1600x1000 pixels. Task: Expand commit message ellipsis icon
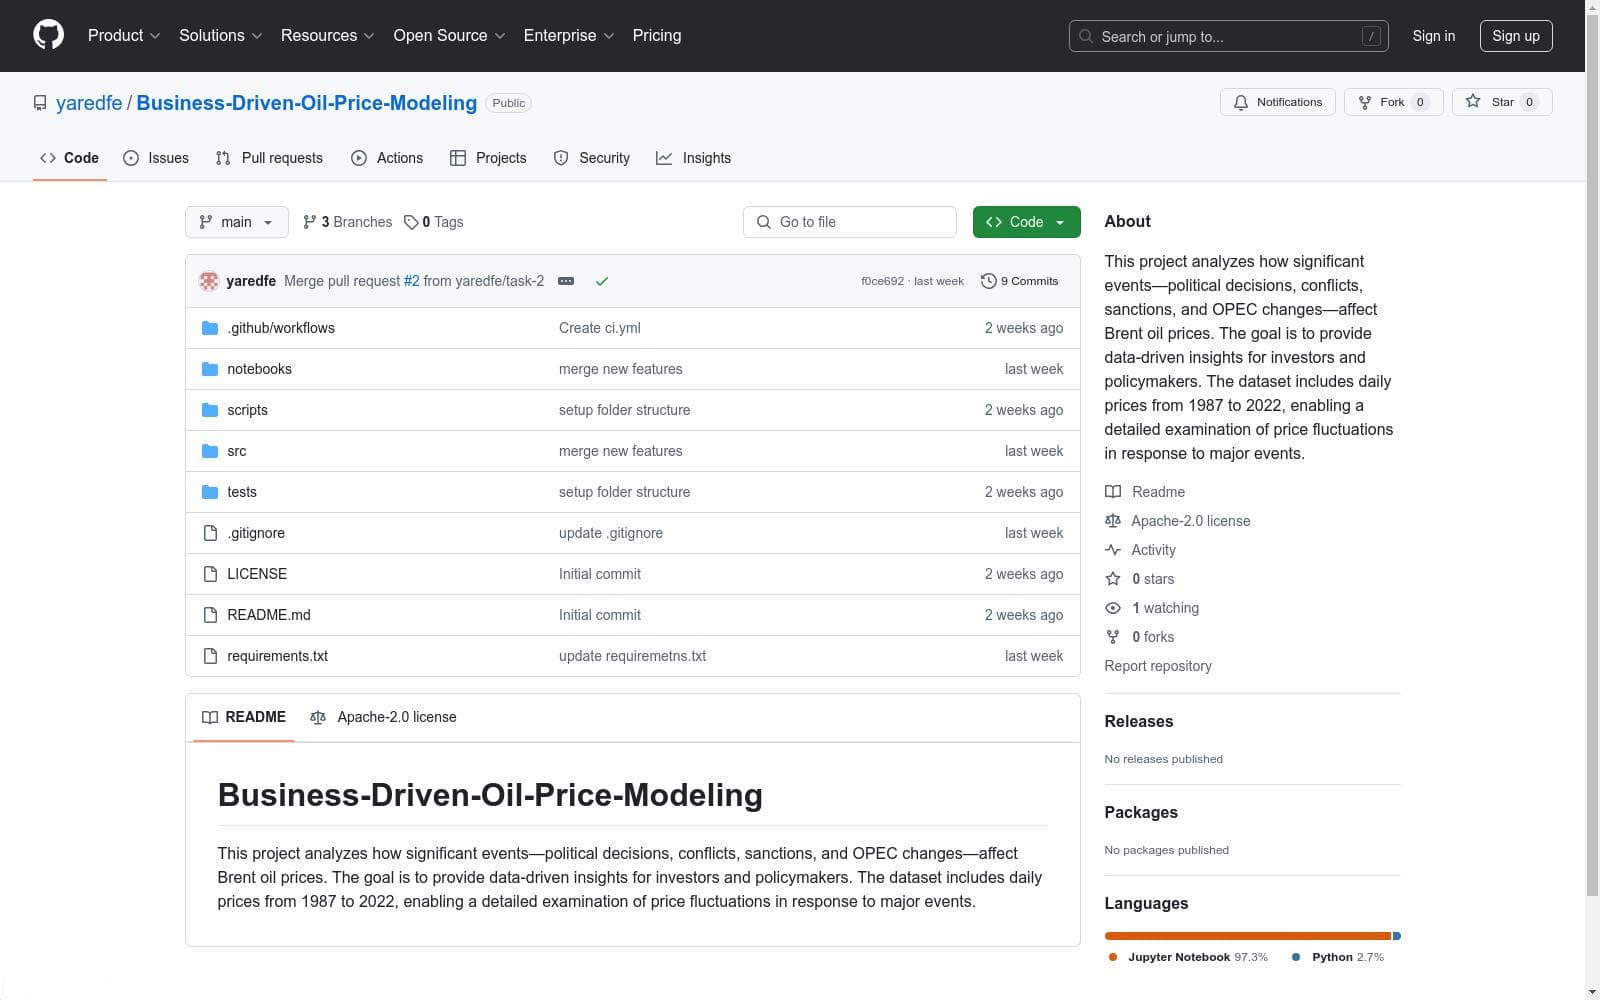coord(566,281)
